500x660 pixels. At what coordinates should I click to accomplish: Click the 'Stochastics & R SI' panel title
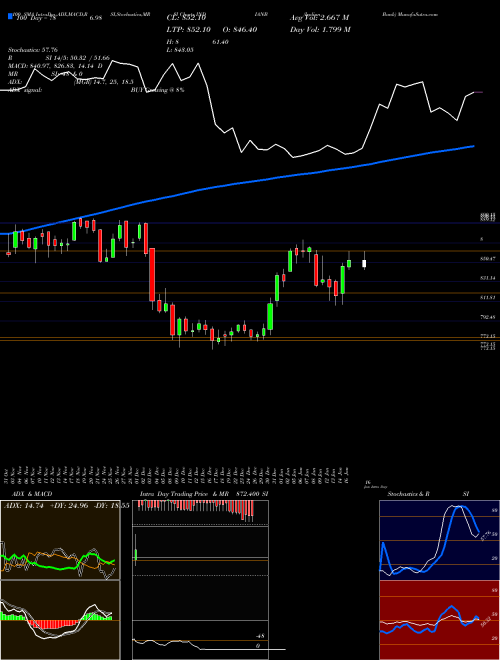pyautogui.click(x=428, y=494)
